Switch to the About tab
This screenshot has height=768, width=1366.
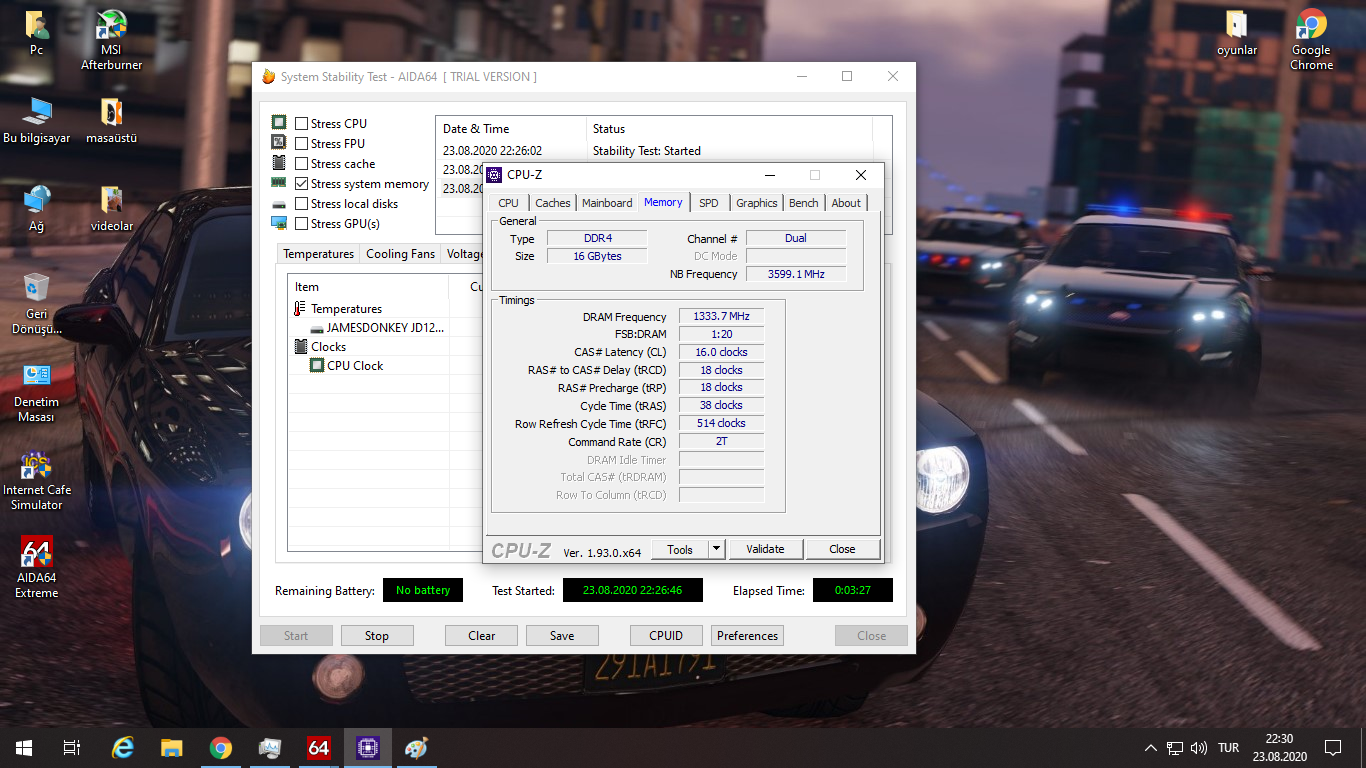point(846,203)
